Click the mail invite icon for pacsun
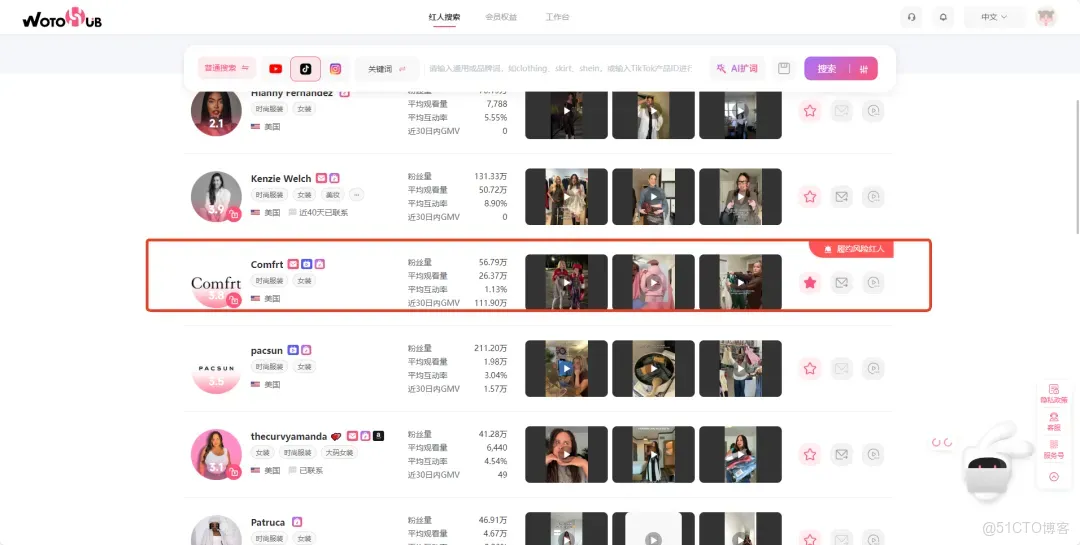 pos(842,369)
